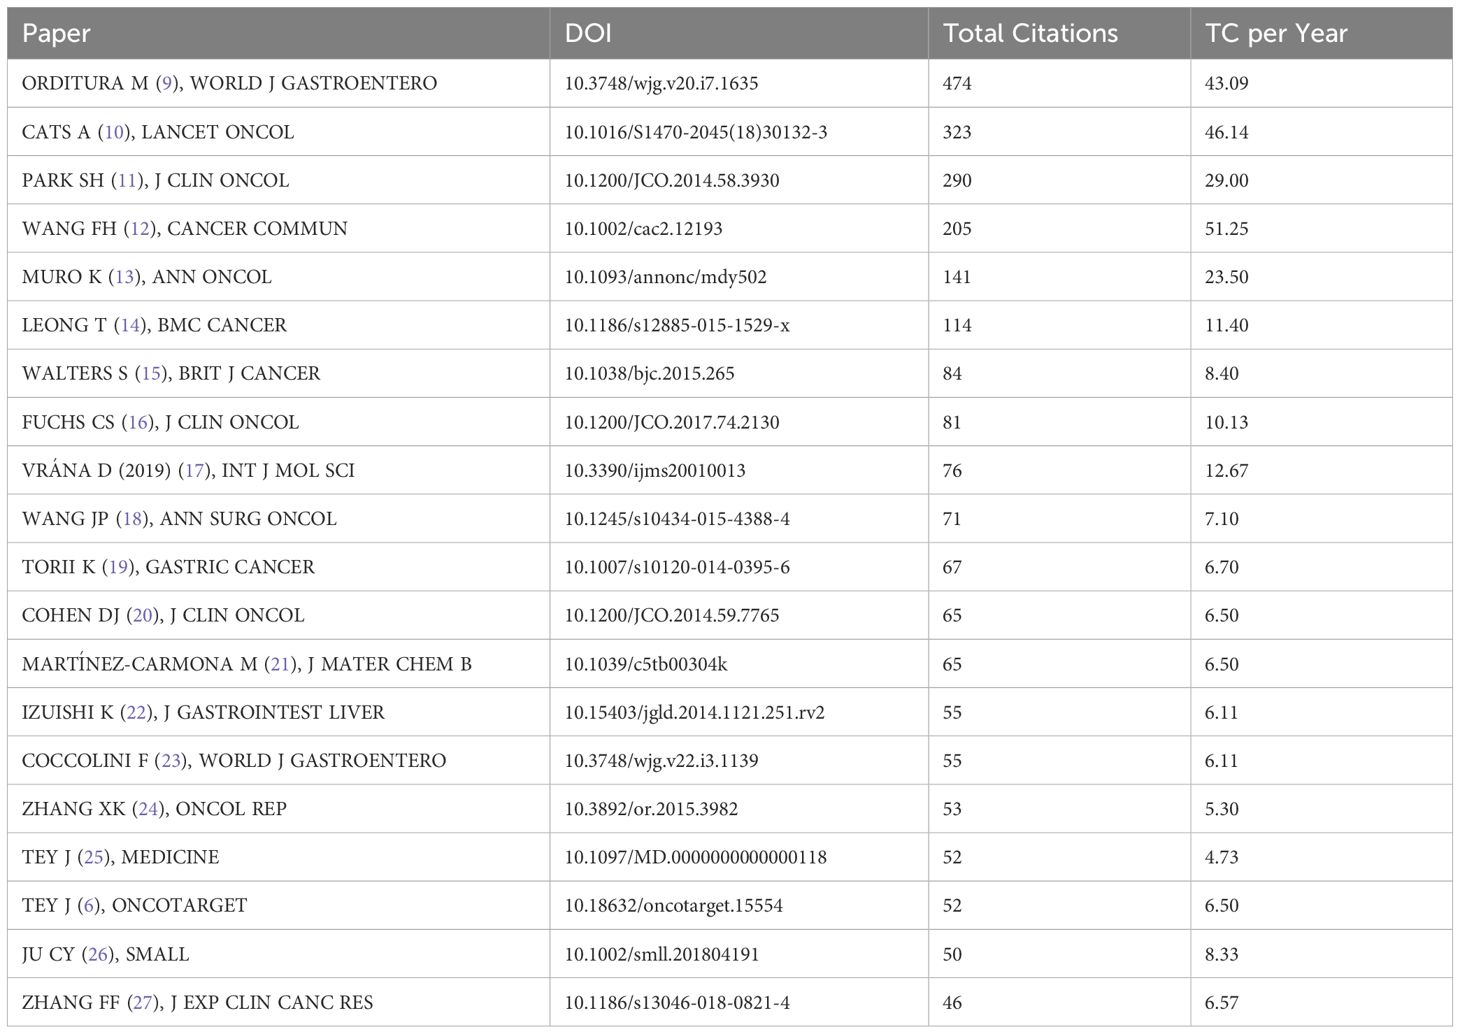This screenshot has width=1460, height=1034.
Task: Click total citations value 290
Action: pyautogui.click(x=957, y=180)
